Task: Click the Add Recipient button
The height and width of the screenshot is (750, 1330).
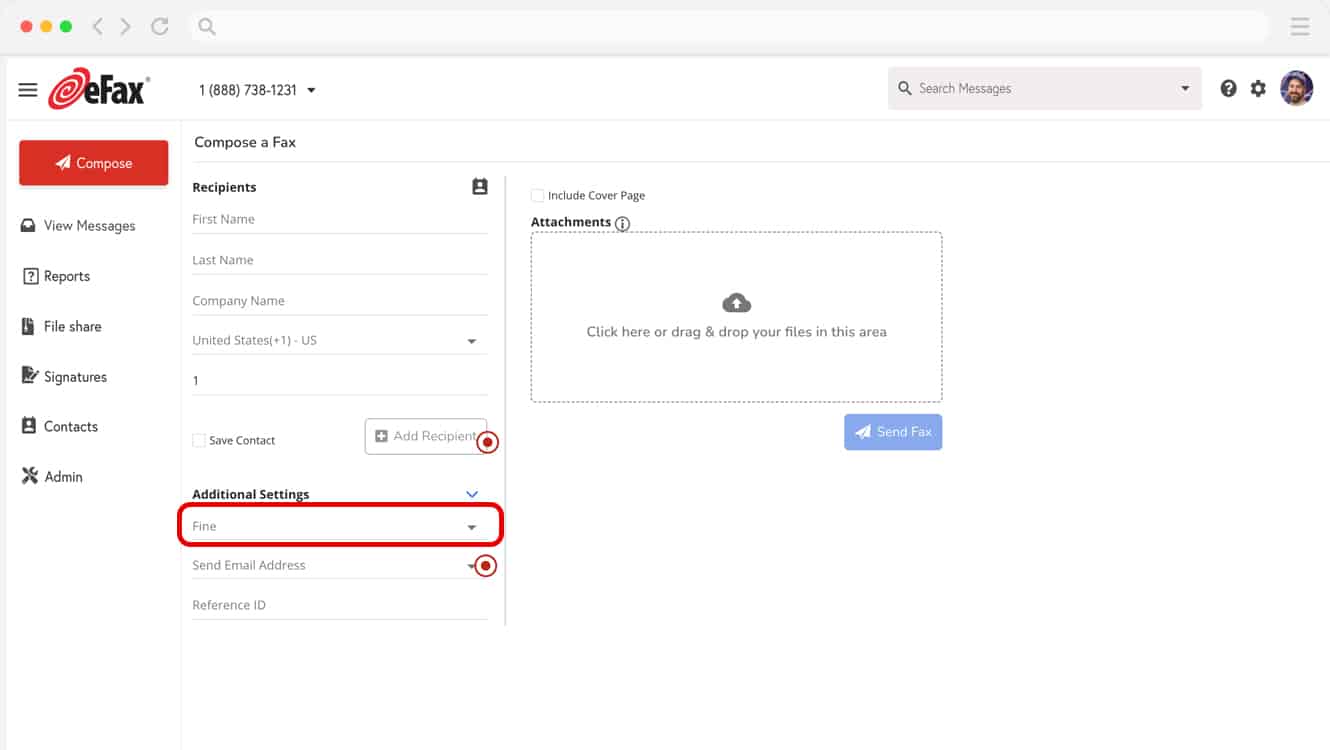Action: tap(425, 436)
